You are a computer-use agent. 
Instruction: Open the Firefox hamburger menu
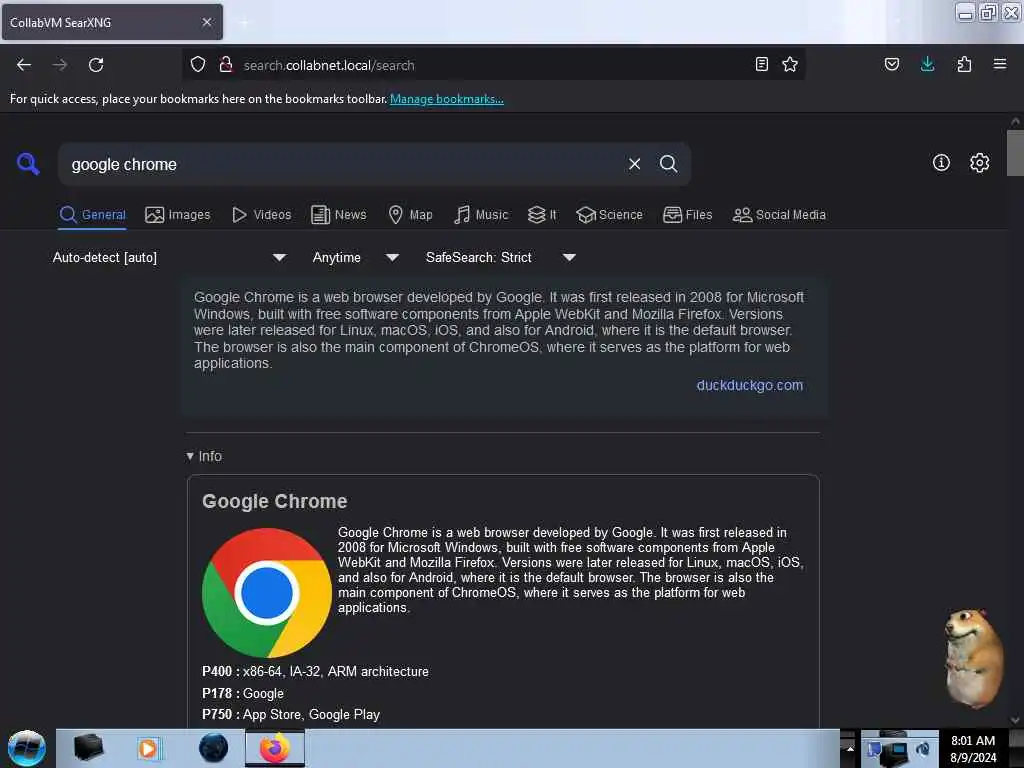1000,64
